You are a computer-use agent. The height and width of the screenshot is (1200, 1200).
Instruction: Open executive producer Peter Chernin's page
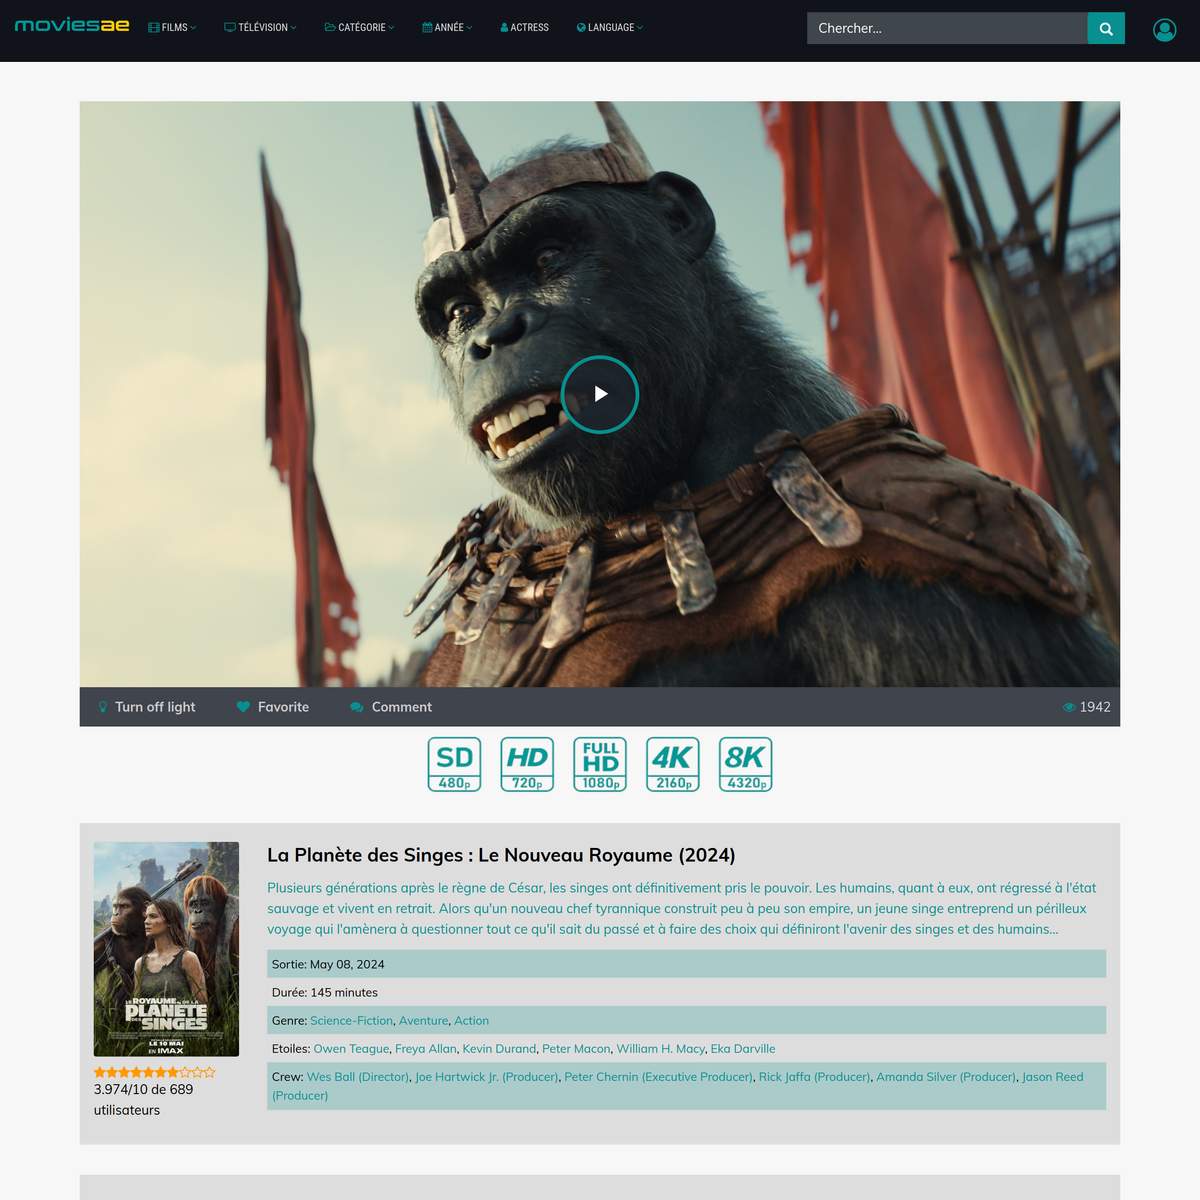[x=659, y=1077]
